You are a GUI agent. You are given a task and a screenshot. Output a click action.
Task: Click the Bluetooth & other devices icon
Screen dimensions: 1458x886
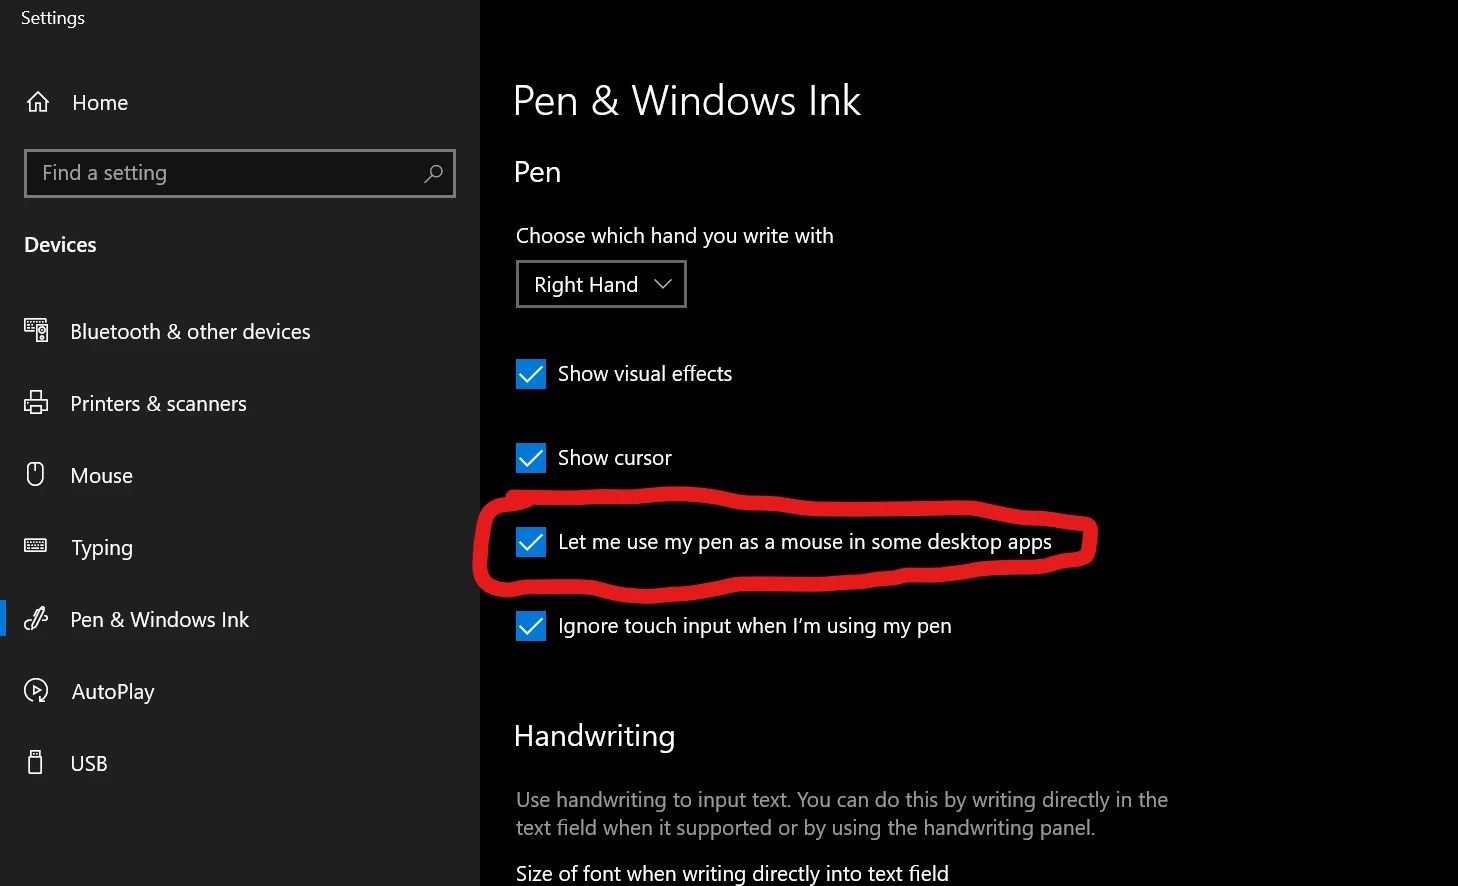pyautogui.click(x=36, y=330)
